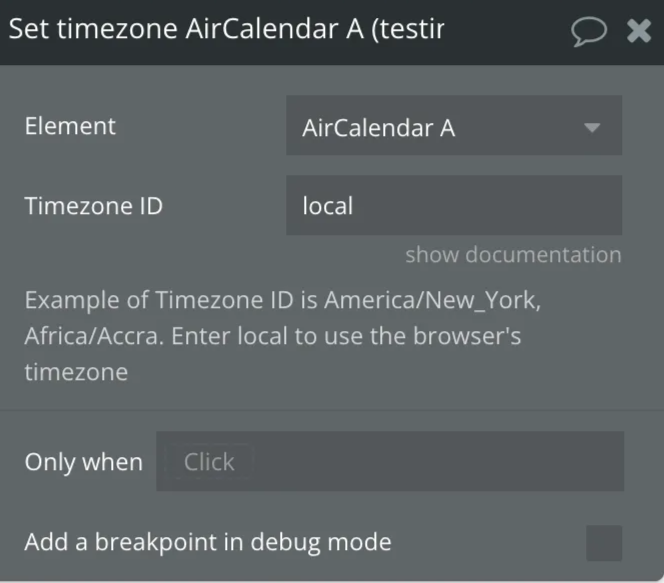
Task: Click the Set timezone AirCalendar A title
Action: [226, 30]
